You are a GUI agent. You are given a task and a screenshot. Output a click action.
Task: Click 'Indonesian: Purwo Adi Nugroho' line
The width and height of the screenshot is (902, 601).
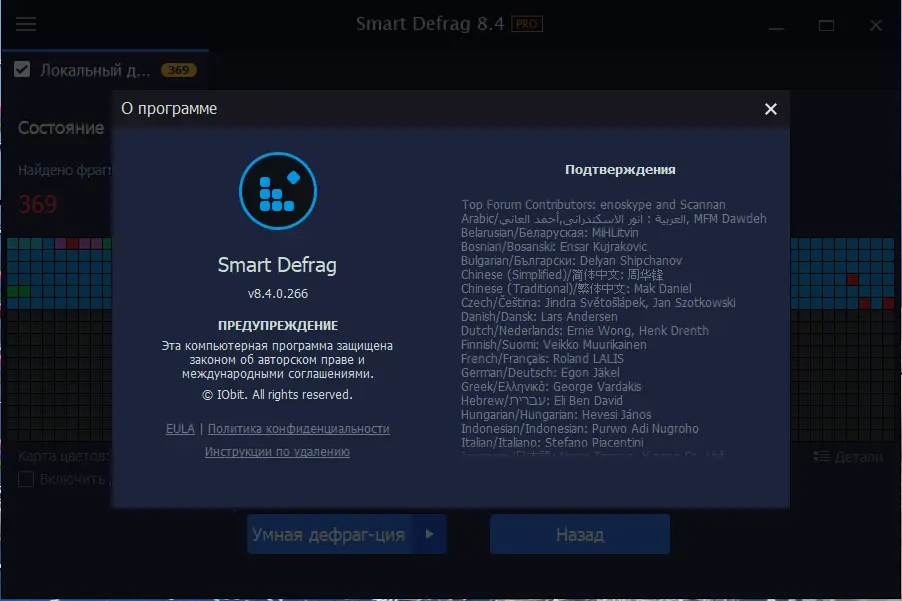(x=579, y=428)
